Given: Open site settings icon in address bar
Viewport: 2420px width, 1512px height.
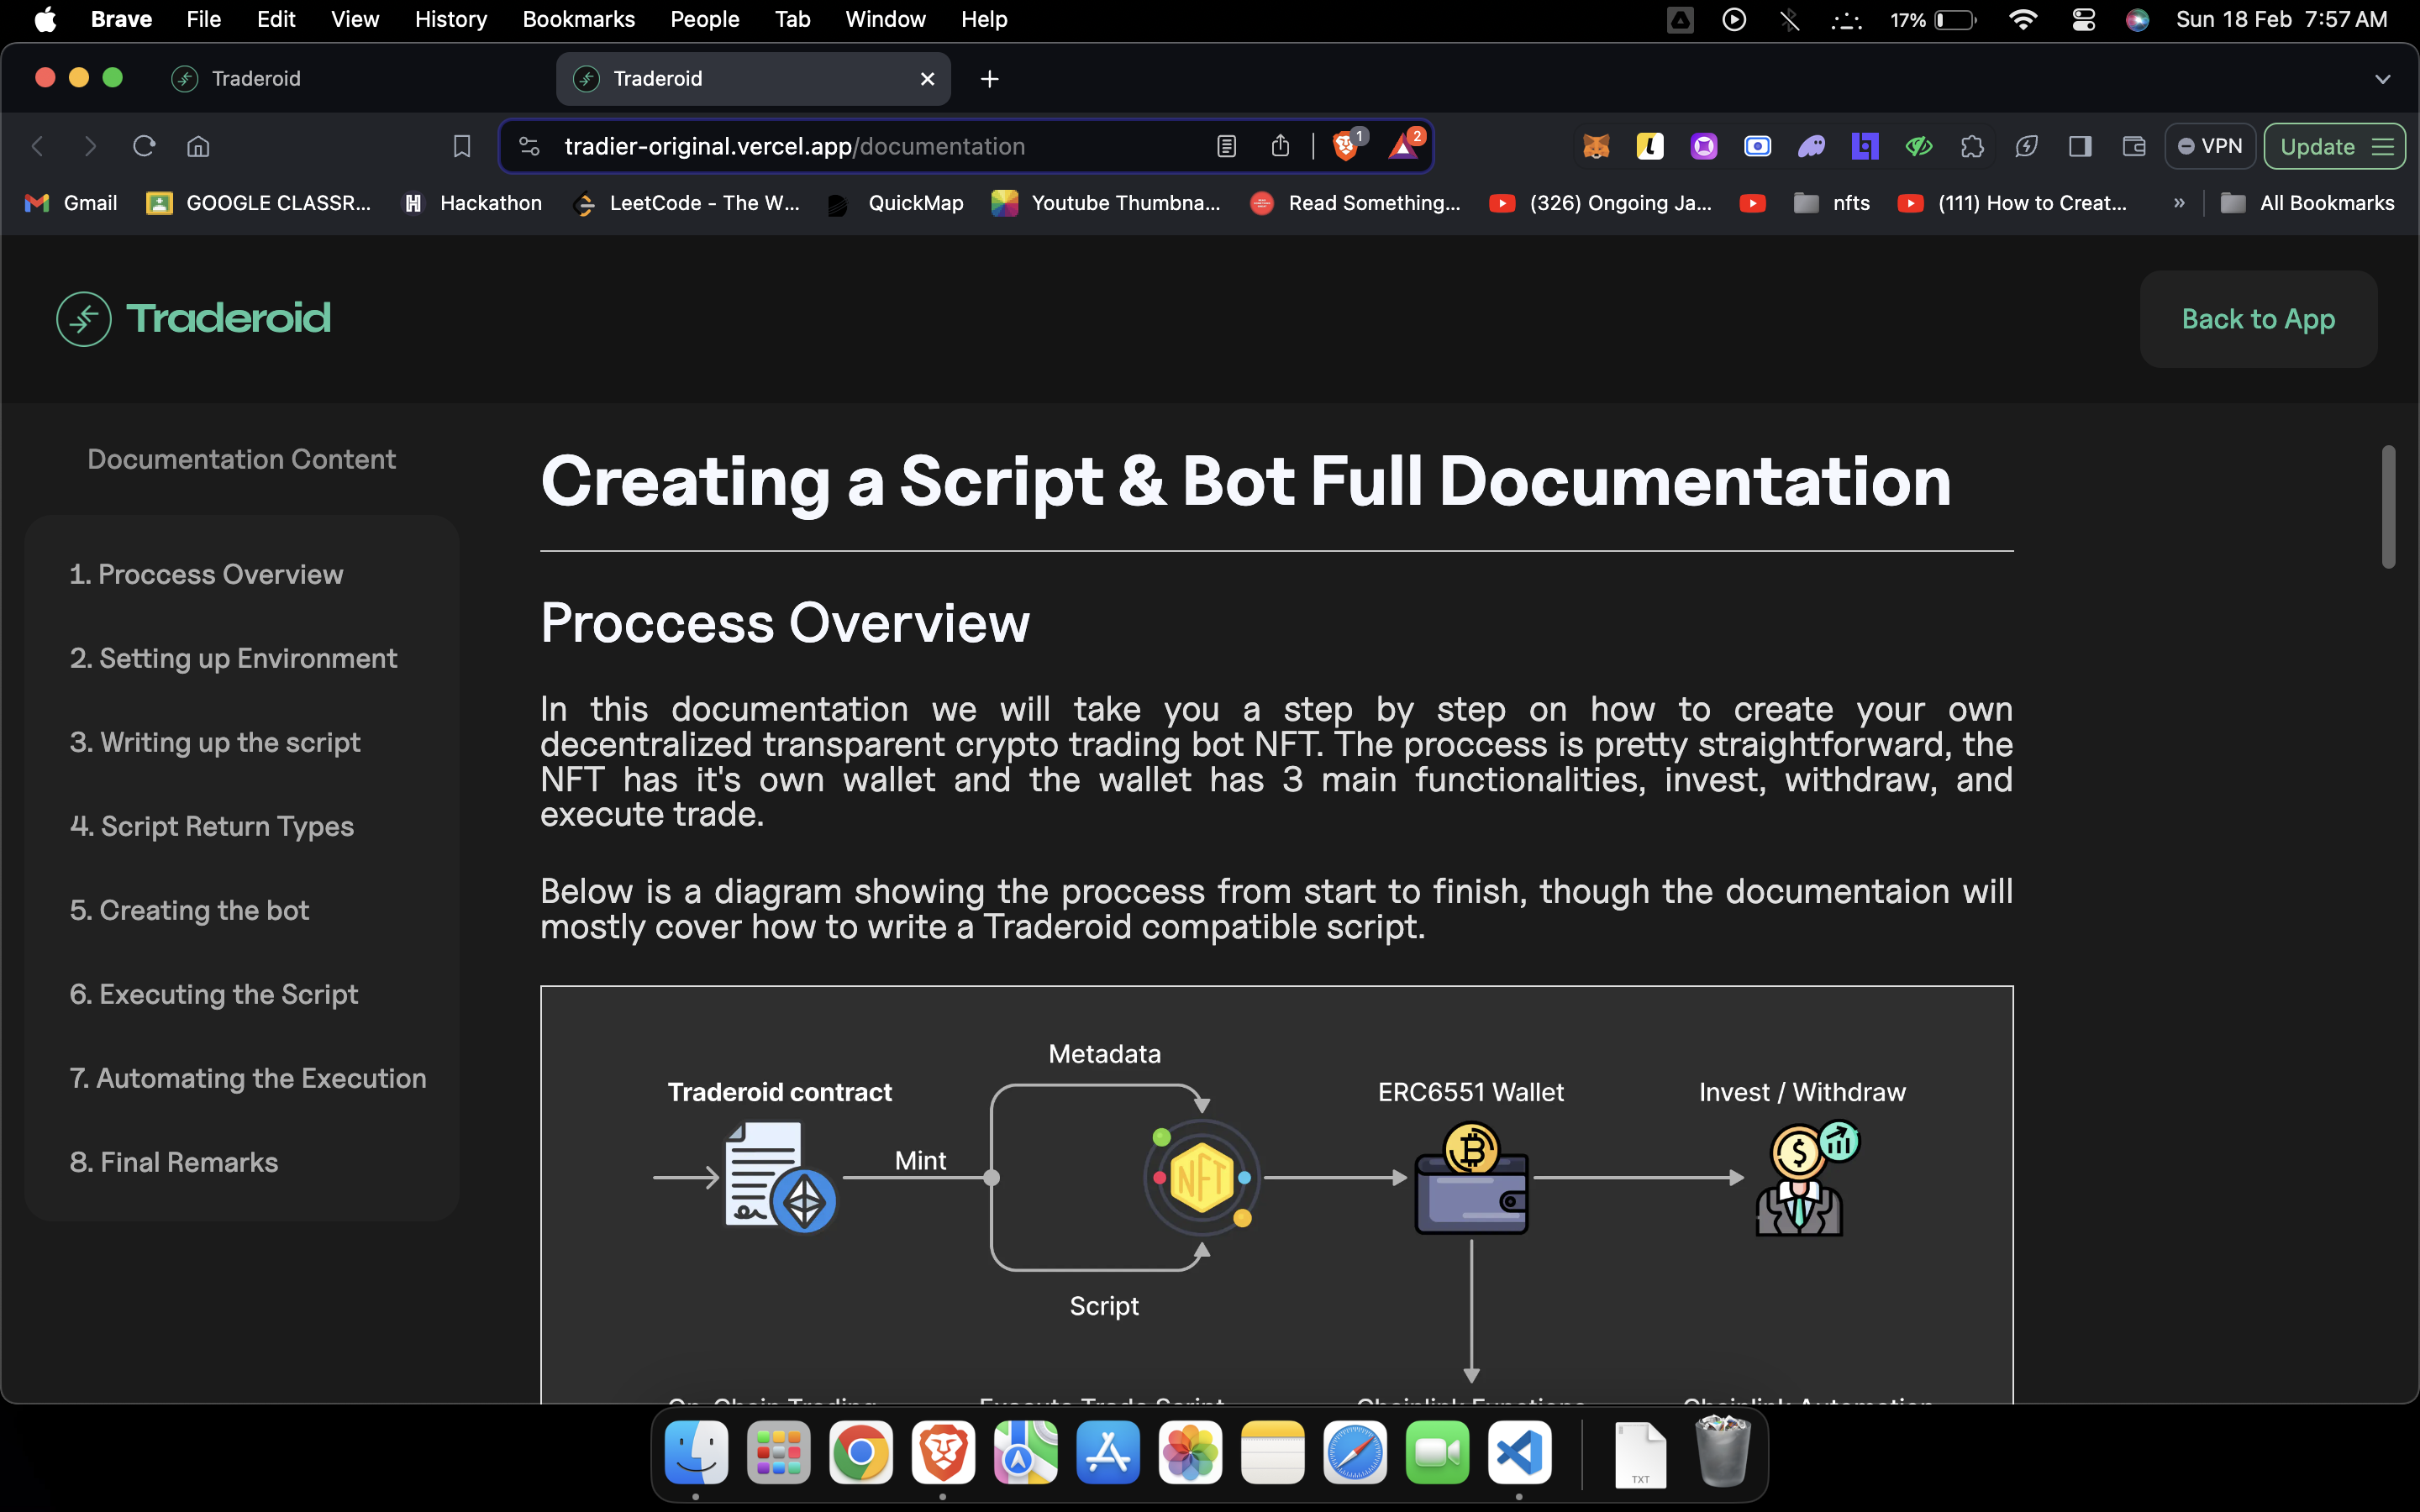Looking at the screenshot, I should [x=529, y=146].
